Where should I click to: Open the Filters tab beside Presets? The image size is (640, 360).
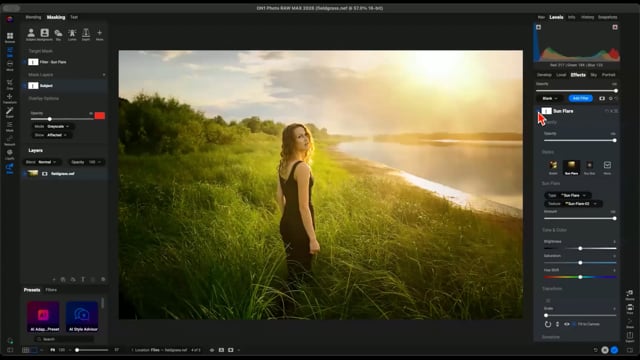pos(51,290)
